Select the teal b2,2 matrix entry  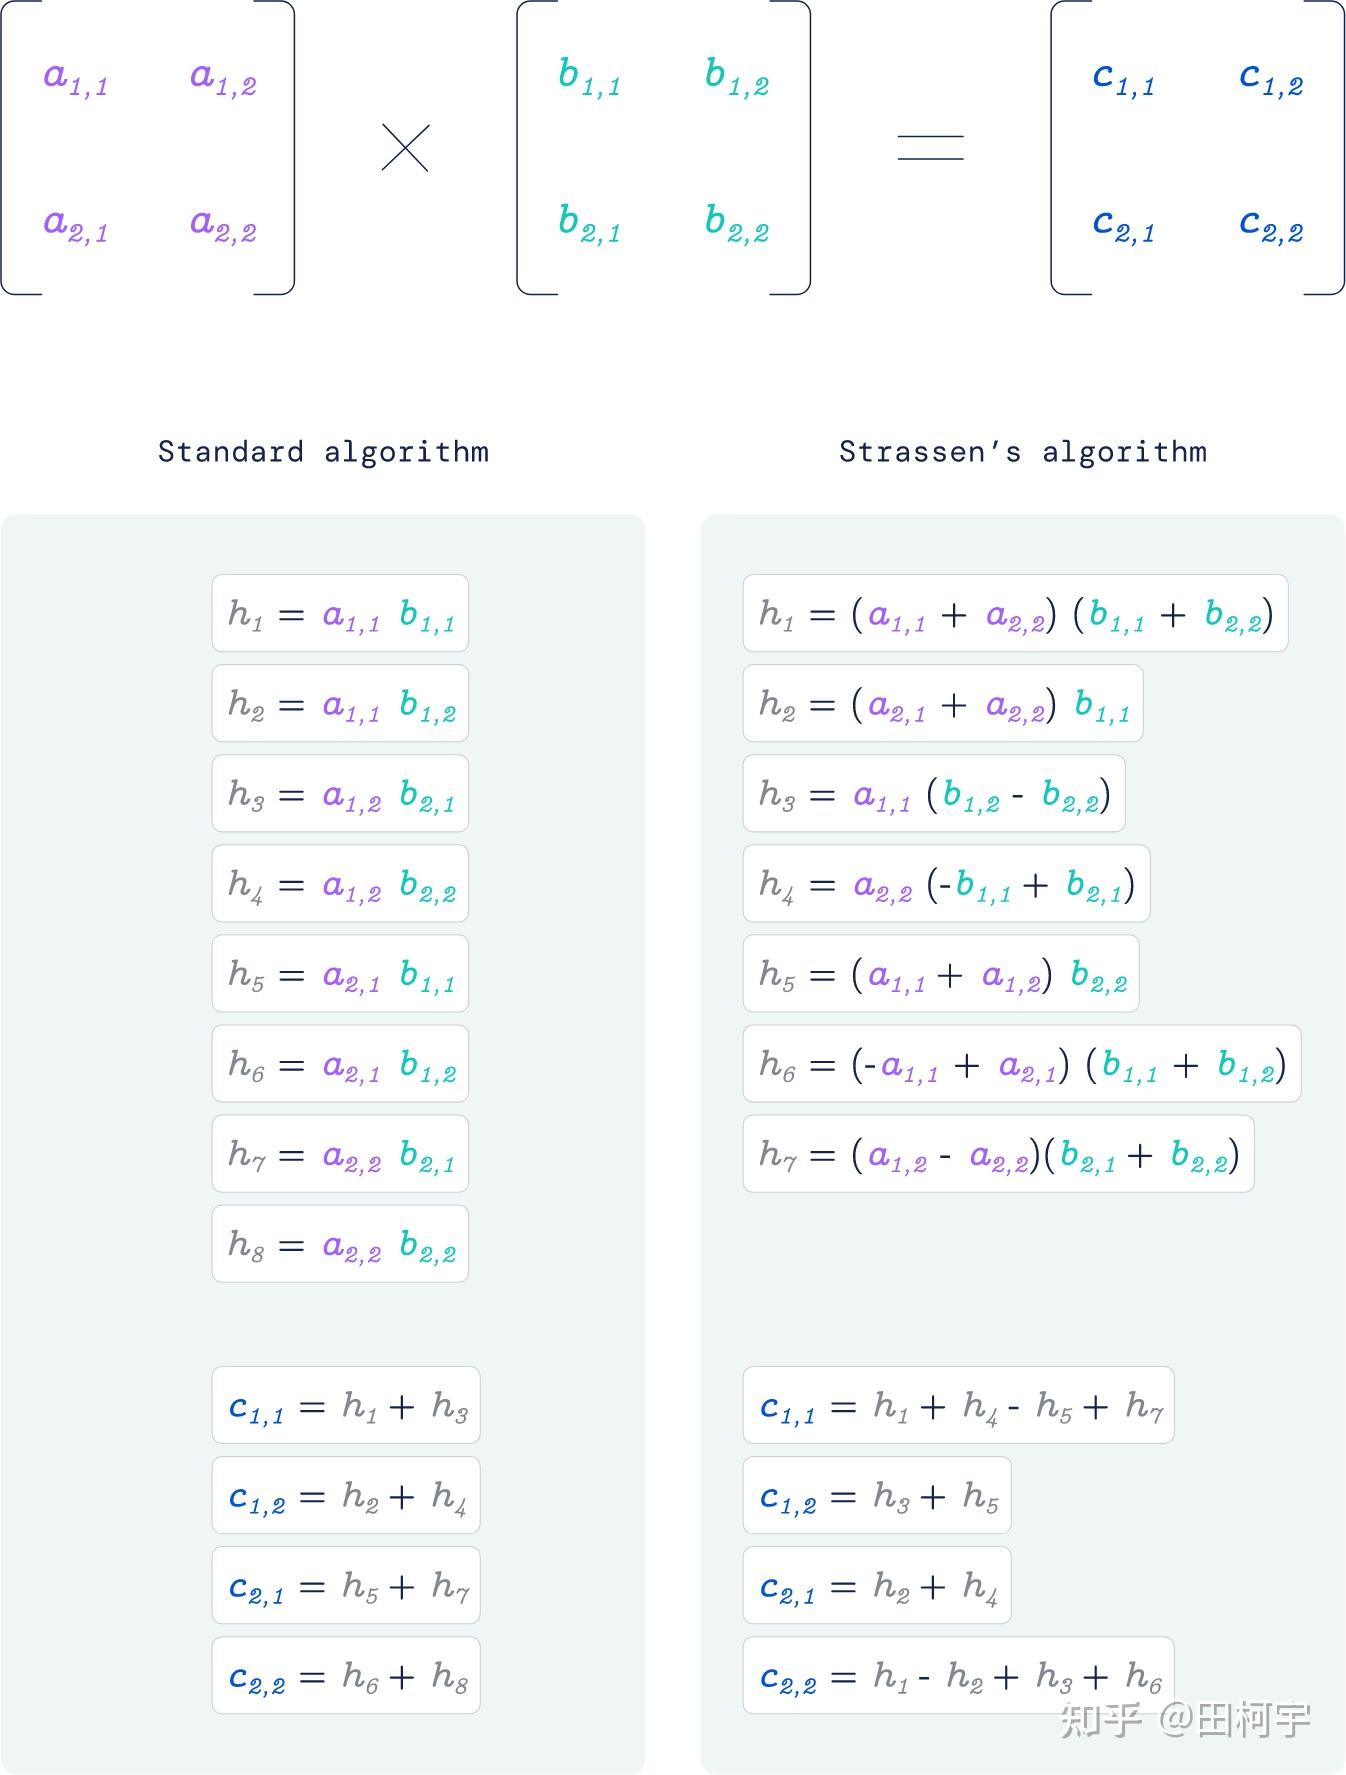tap(737, 224)
